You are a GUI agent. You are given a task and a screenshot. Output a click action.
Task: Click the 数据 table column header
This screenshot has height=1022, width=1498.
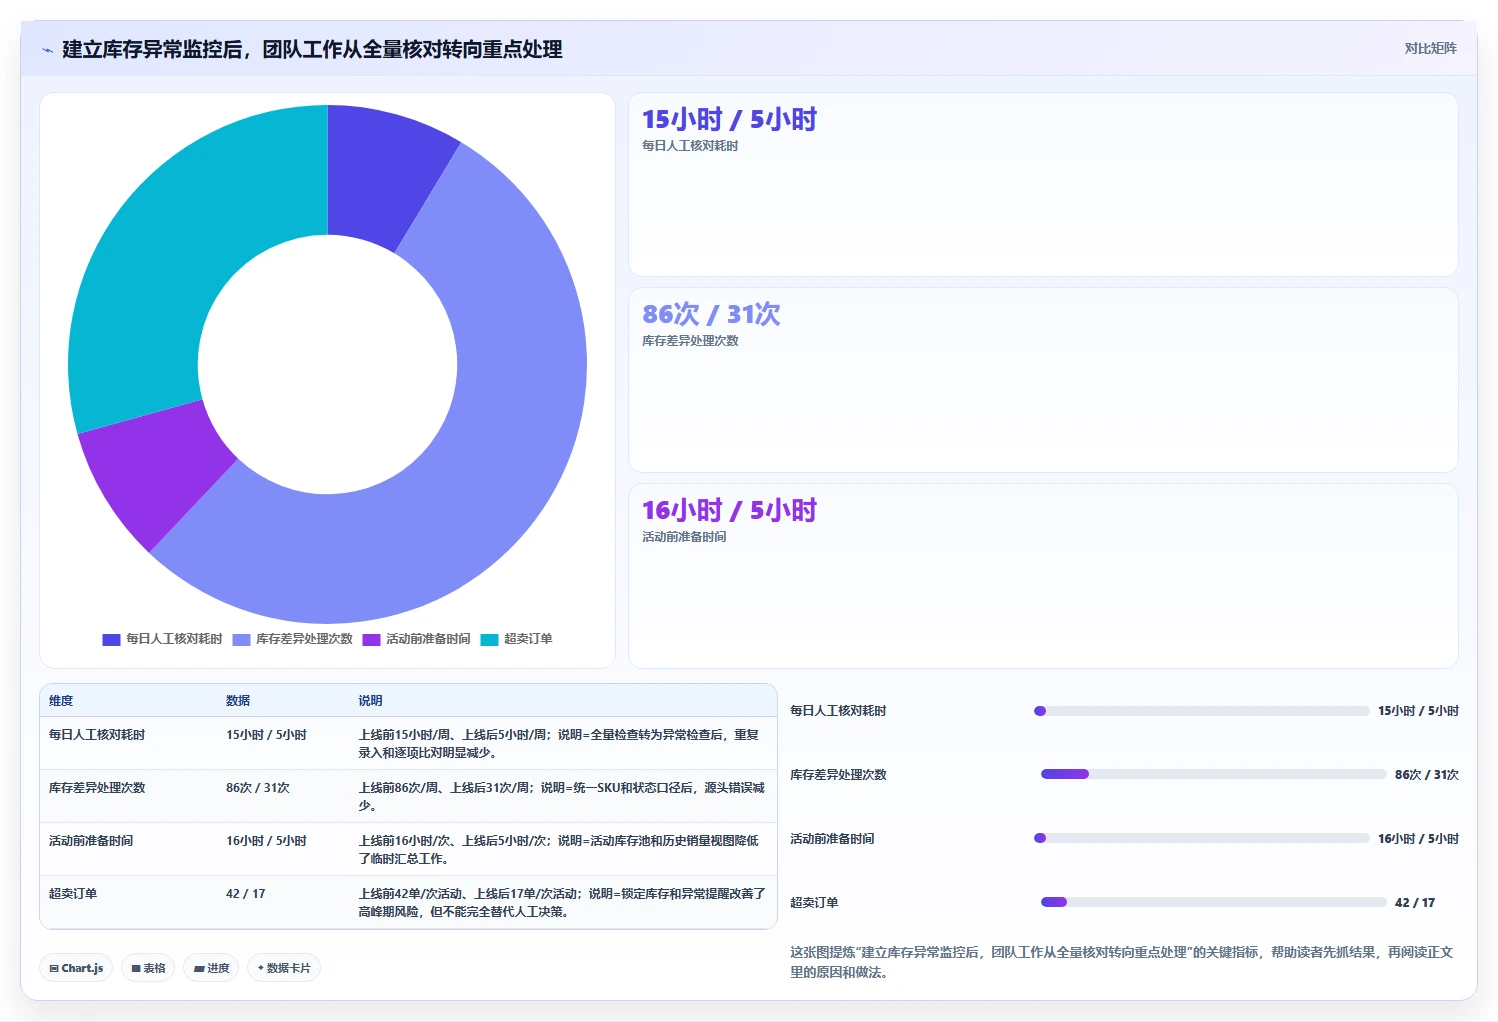[x=238, y=701]
